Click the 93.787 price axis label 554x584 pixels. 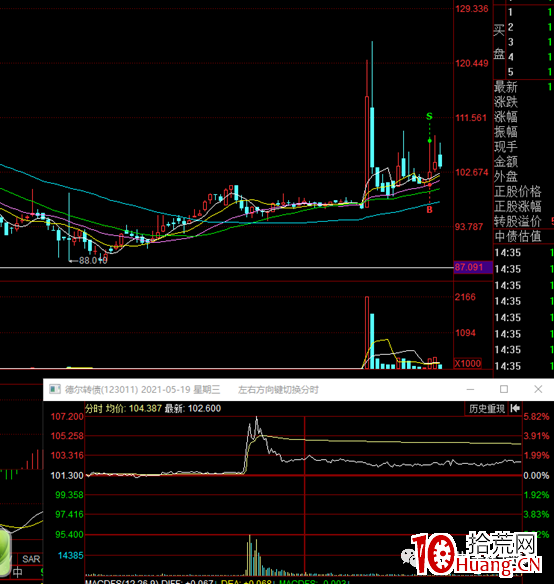[469, 227]
